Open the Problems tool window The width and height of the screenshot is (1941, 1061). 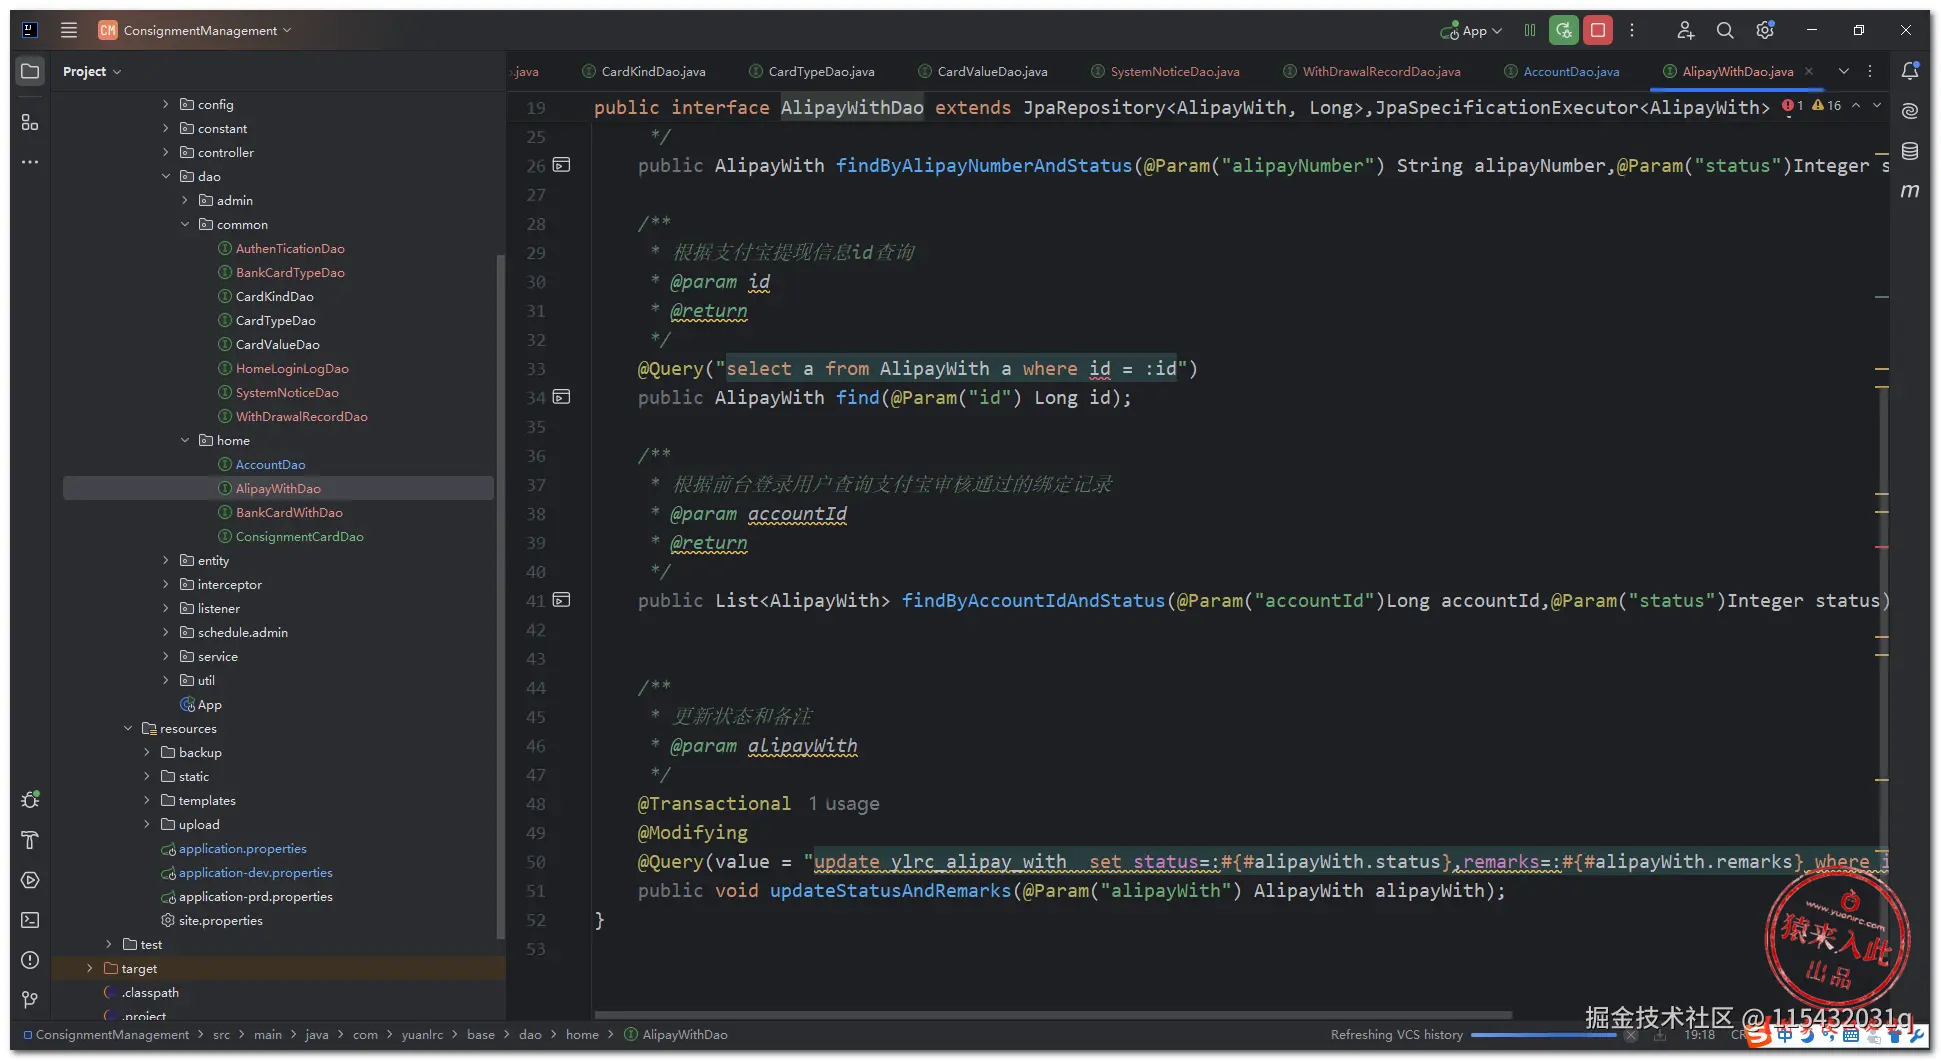(x=30, y=960)
